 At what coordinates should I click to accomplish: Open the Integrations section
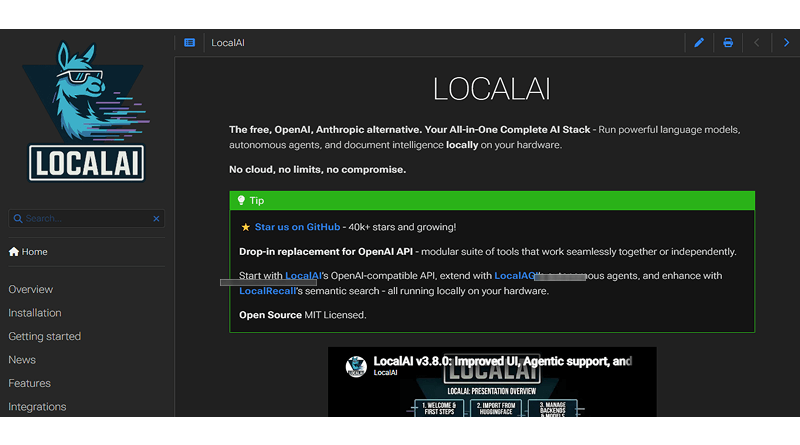37,407
